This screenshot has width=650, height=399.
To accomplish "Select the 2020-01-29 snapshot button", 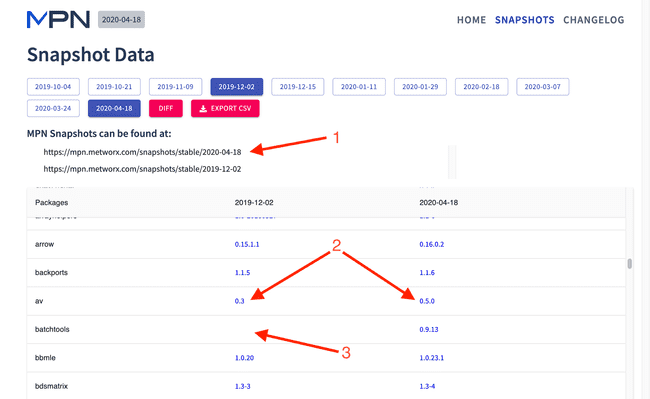I will pyautogui.click(x=420, y=87).
